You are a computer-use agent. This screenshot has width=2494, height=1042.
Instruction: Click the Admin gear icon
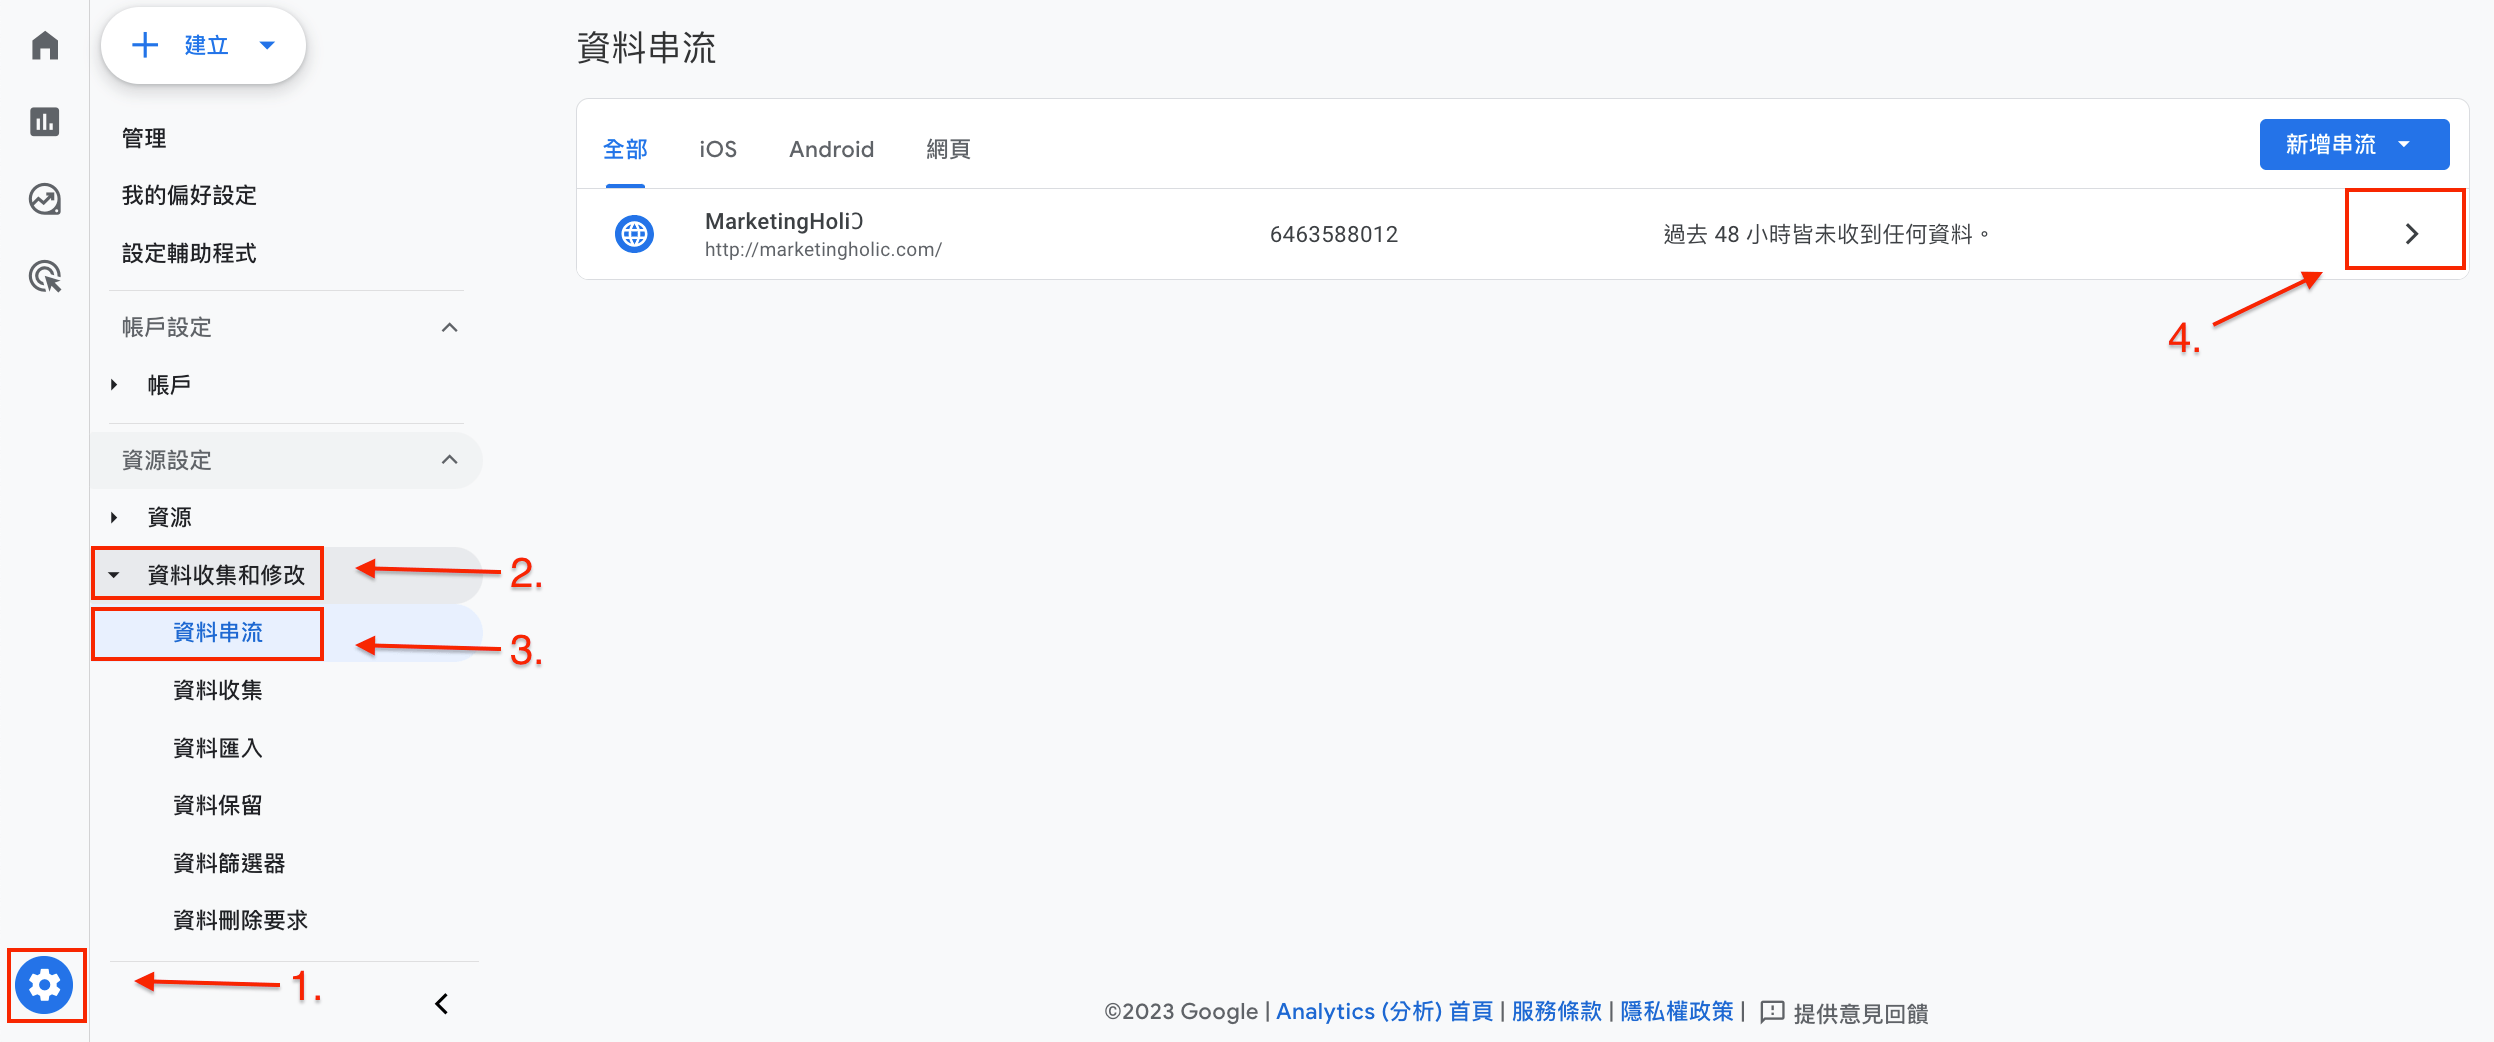pos(45,985)
